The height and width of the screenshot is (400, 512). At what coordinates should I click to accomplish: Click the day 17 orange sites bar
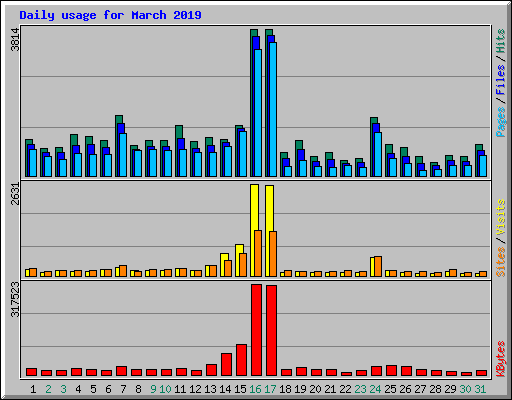(x=273, y=254)
